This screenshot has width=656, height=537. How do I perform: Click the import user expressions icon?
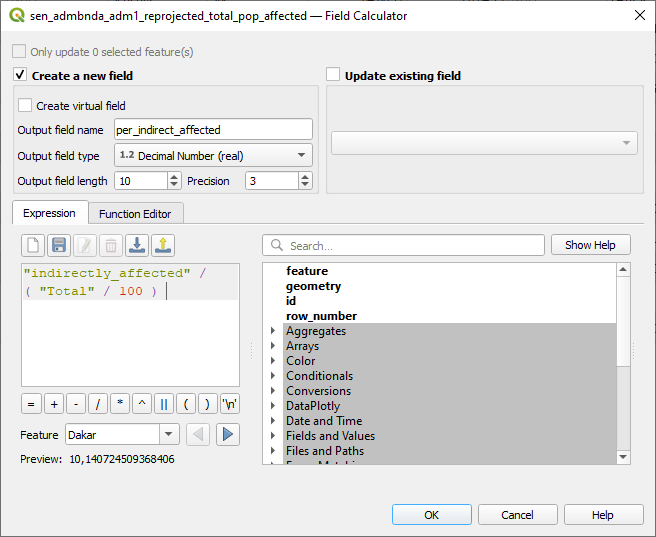[x=137, y=245]
